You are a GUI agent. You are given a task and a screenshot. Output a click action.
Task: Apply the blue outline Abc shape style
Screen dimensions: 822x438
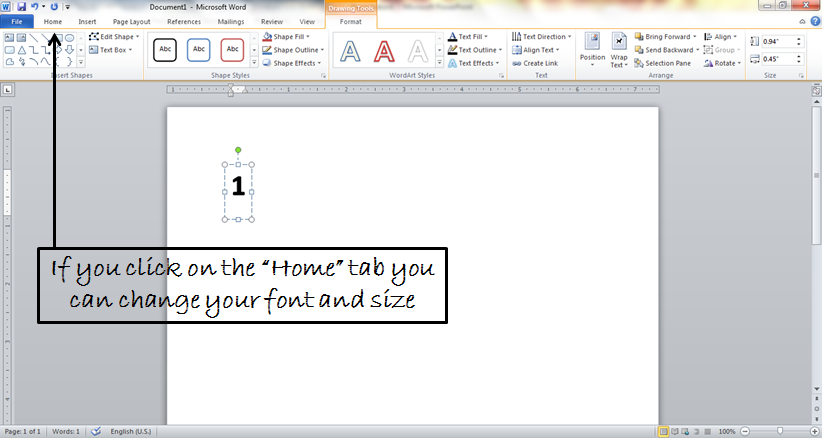(199, 50)
